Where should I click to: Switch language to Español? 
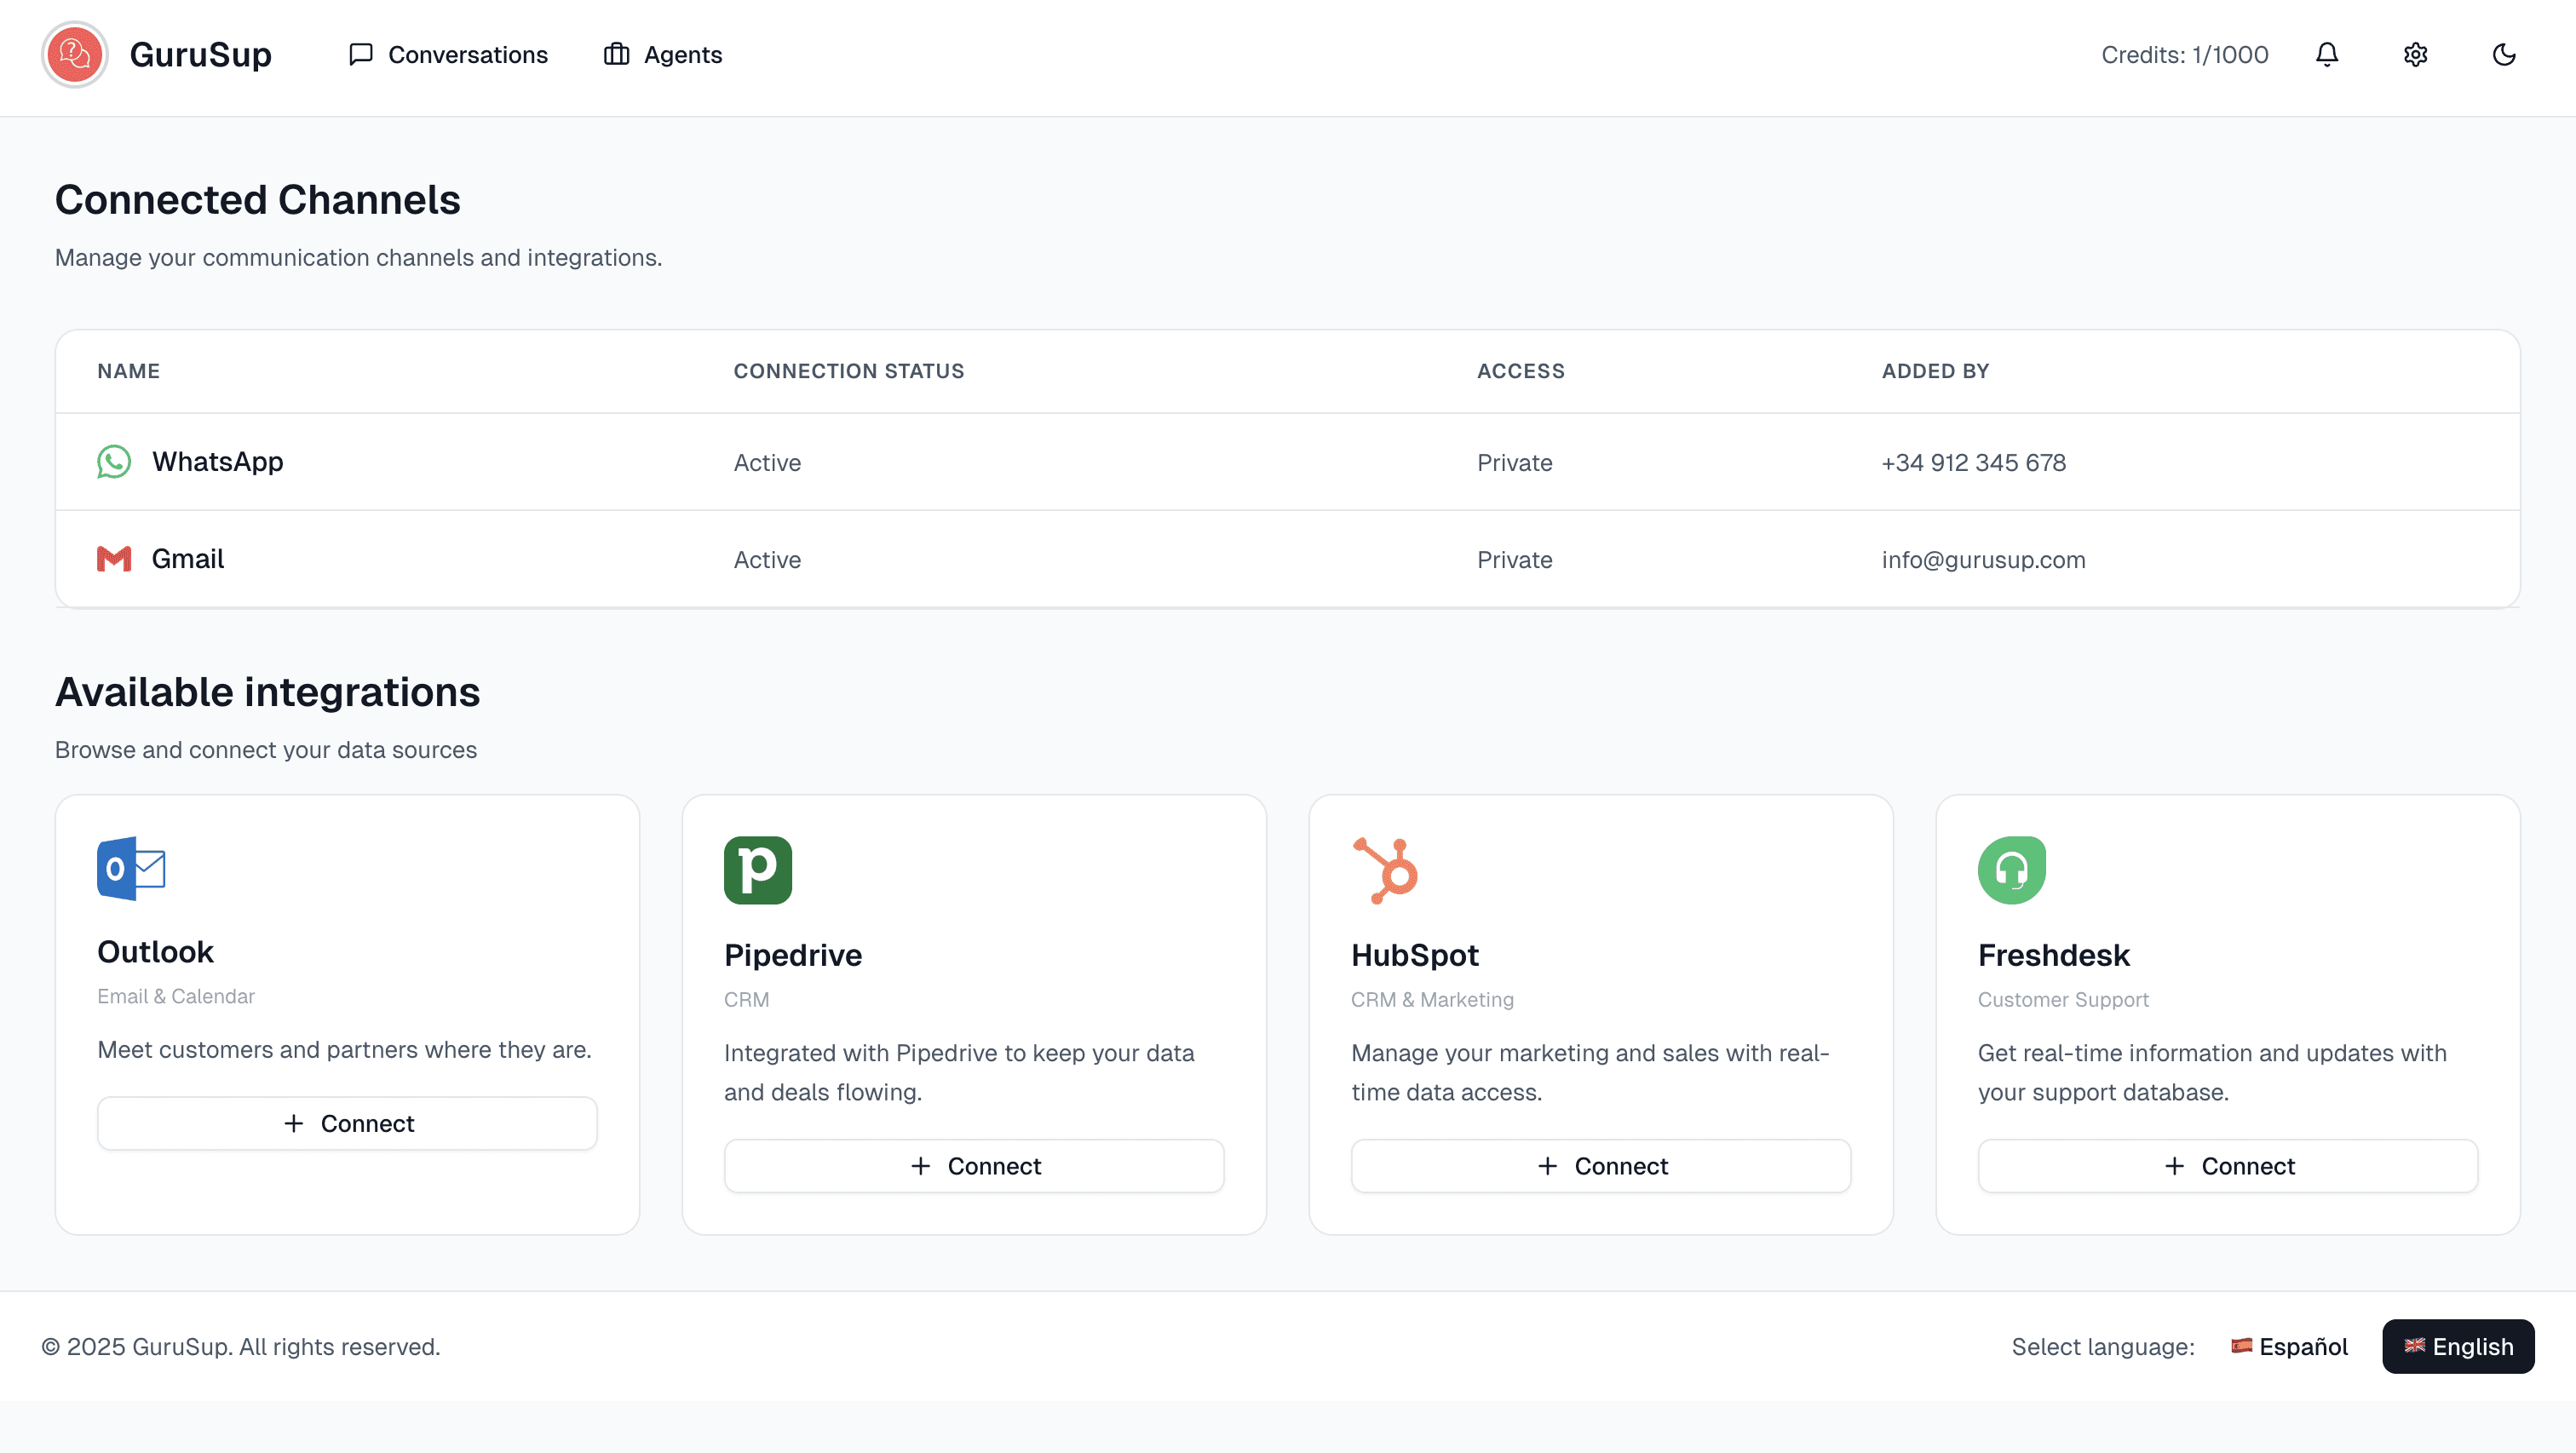pos(2289,1347)
